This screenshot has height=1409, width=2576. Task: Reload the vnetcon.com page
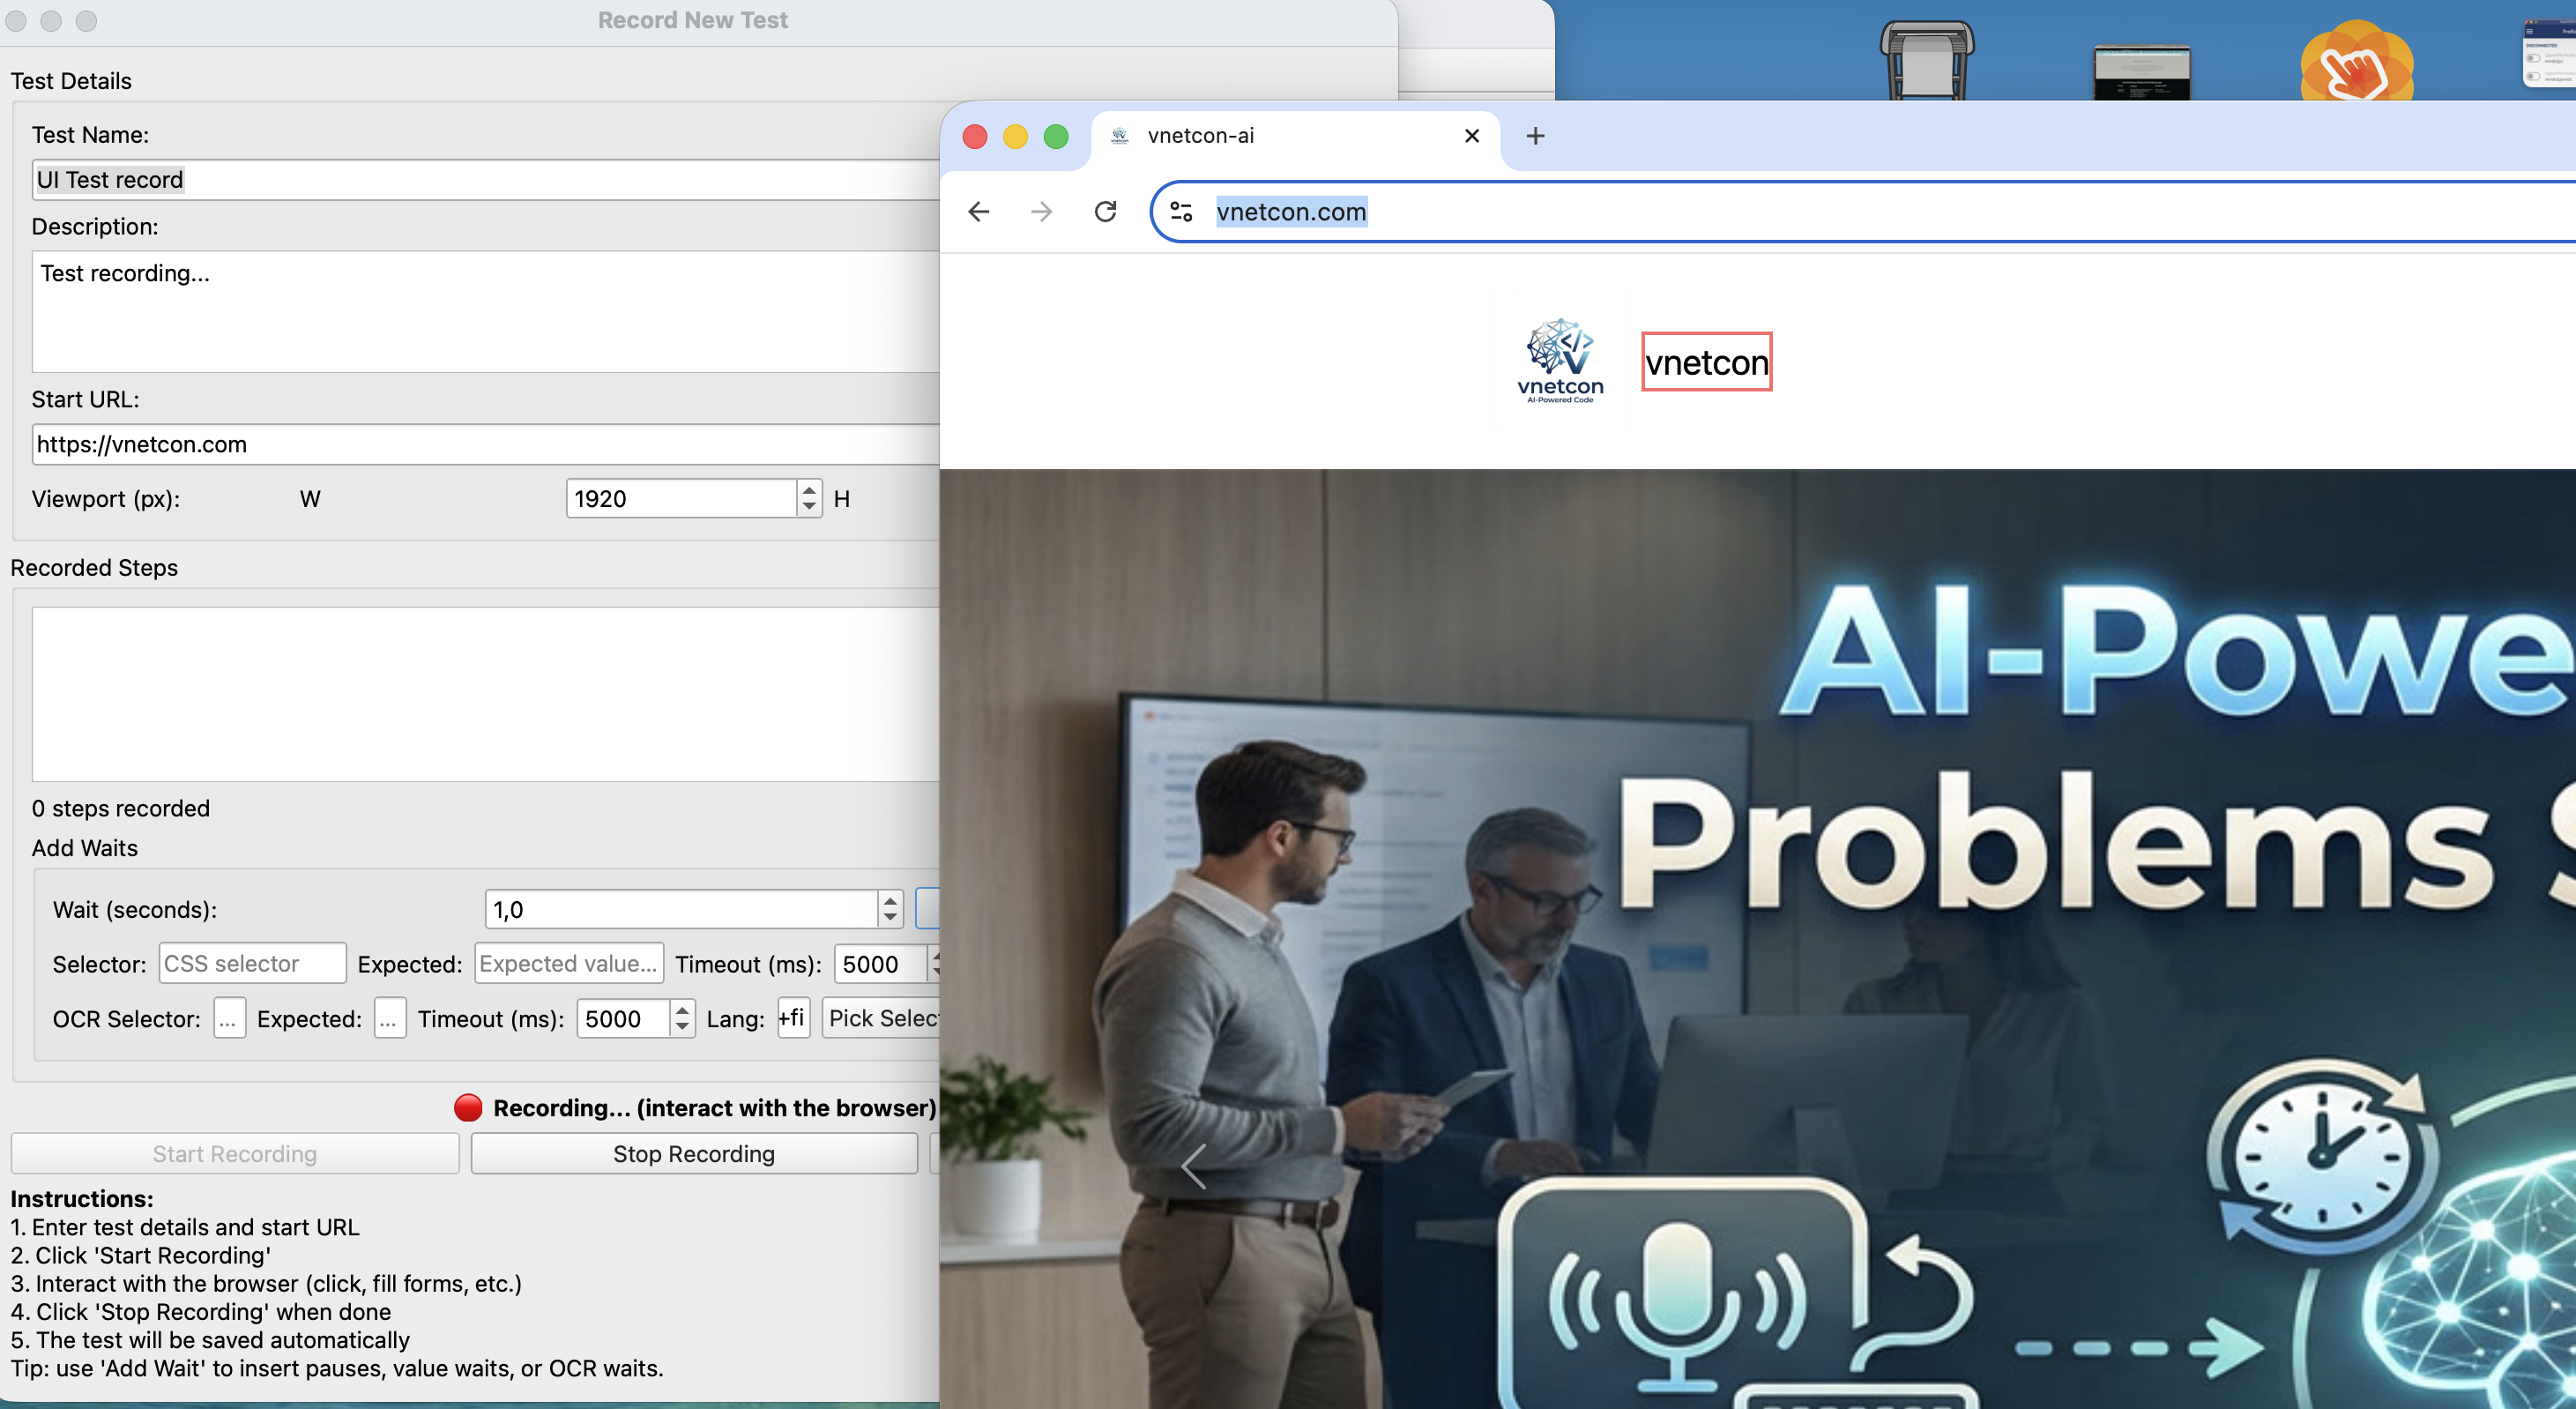click(x=1105, y=211)
